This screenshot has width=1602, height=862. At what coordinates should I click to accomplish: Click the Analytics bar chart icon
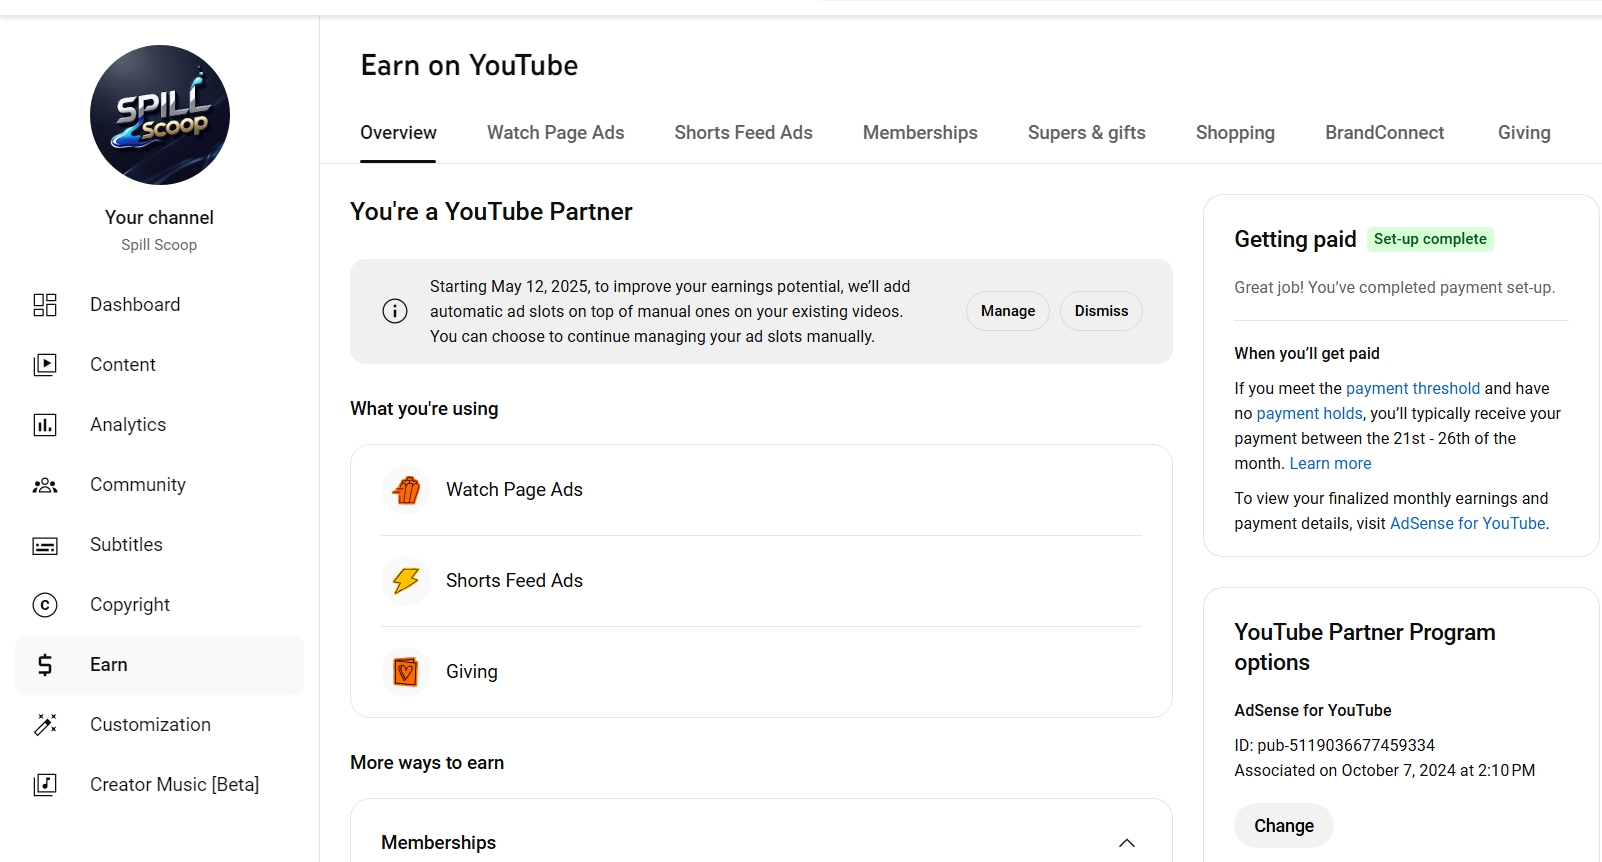click(45, 425)
